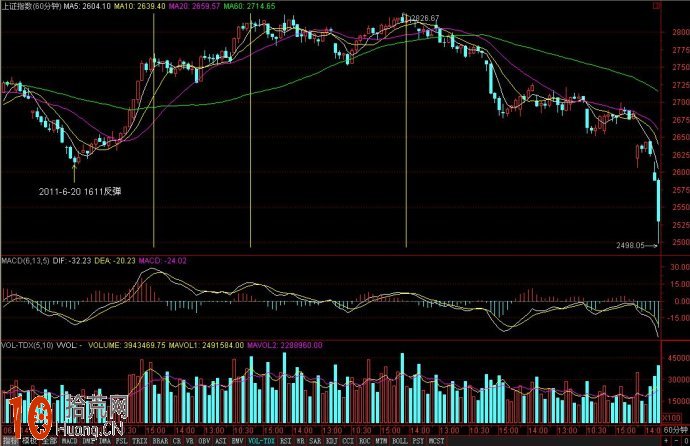Switch to the DMI indicator tab
690x446 pixels.
coord(89,440)
